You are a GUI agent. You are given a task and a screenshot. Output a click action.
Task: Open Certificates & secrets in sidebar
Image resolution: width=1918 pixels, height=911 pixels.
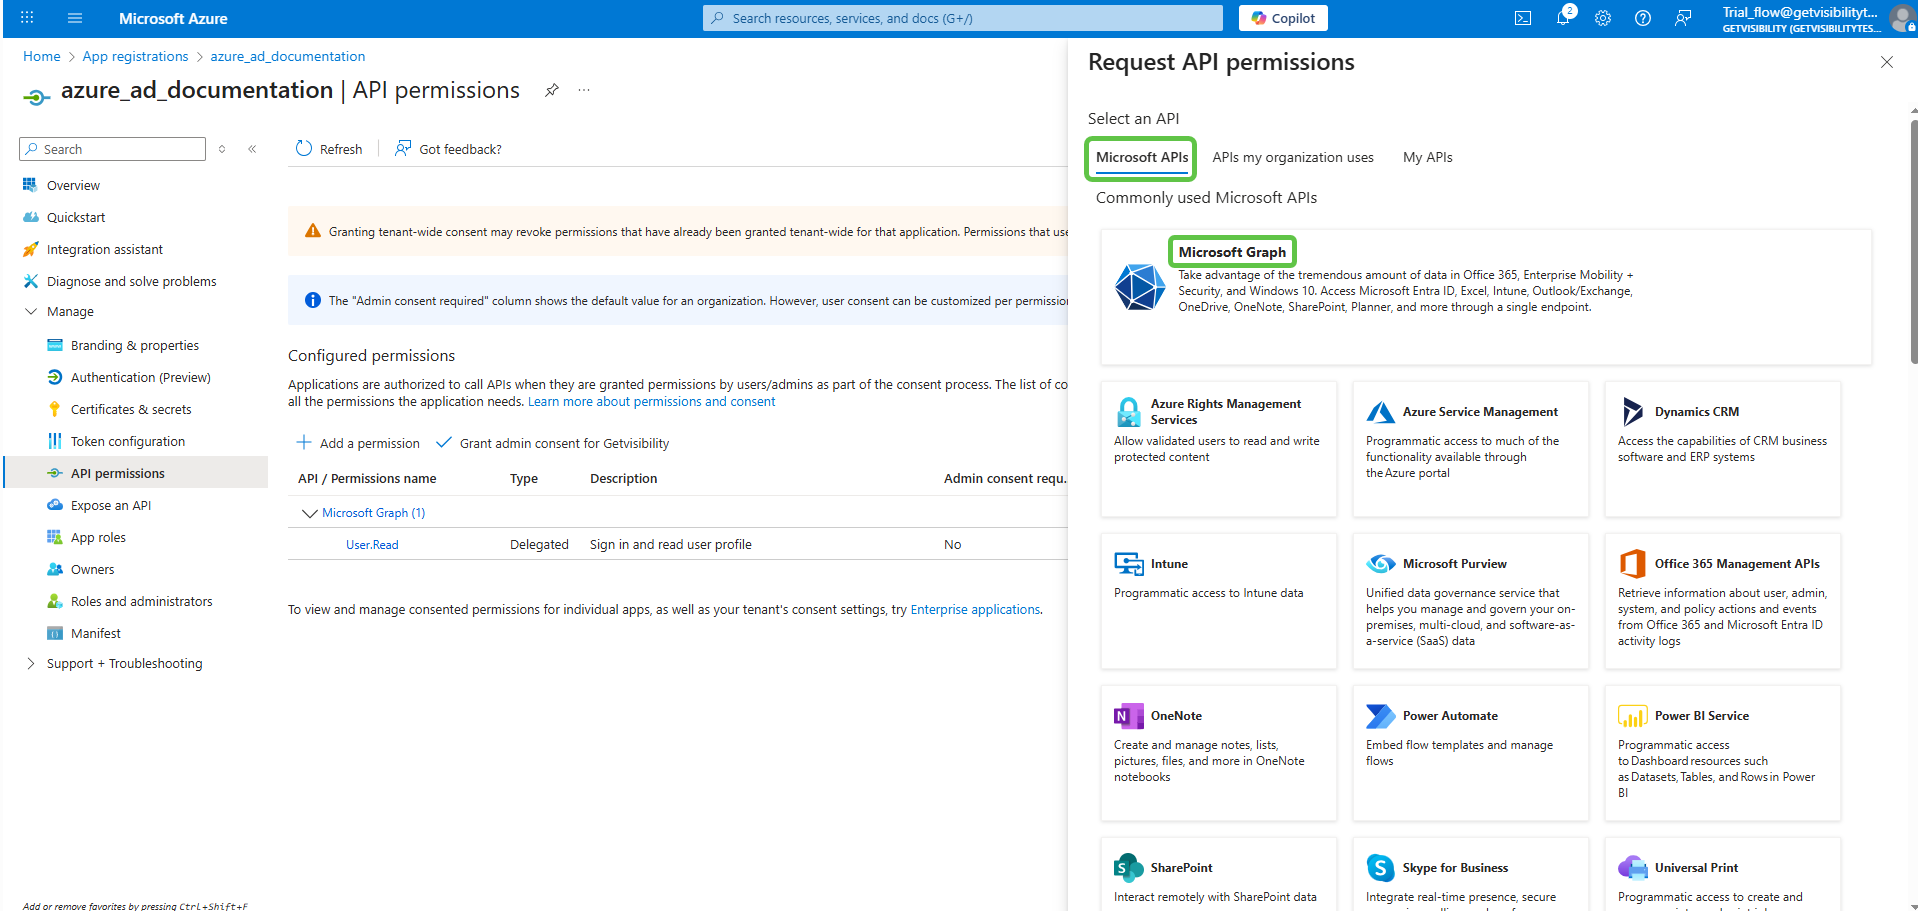131,409
